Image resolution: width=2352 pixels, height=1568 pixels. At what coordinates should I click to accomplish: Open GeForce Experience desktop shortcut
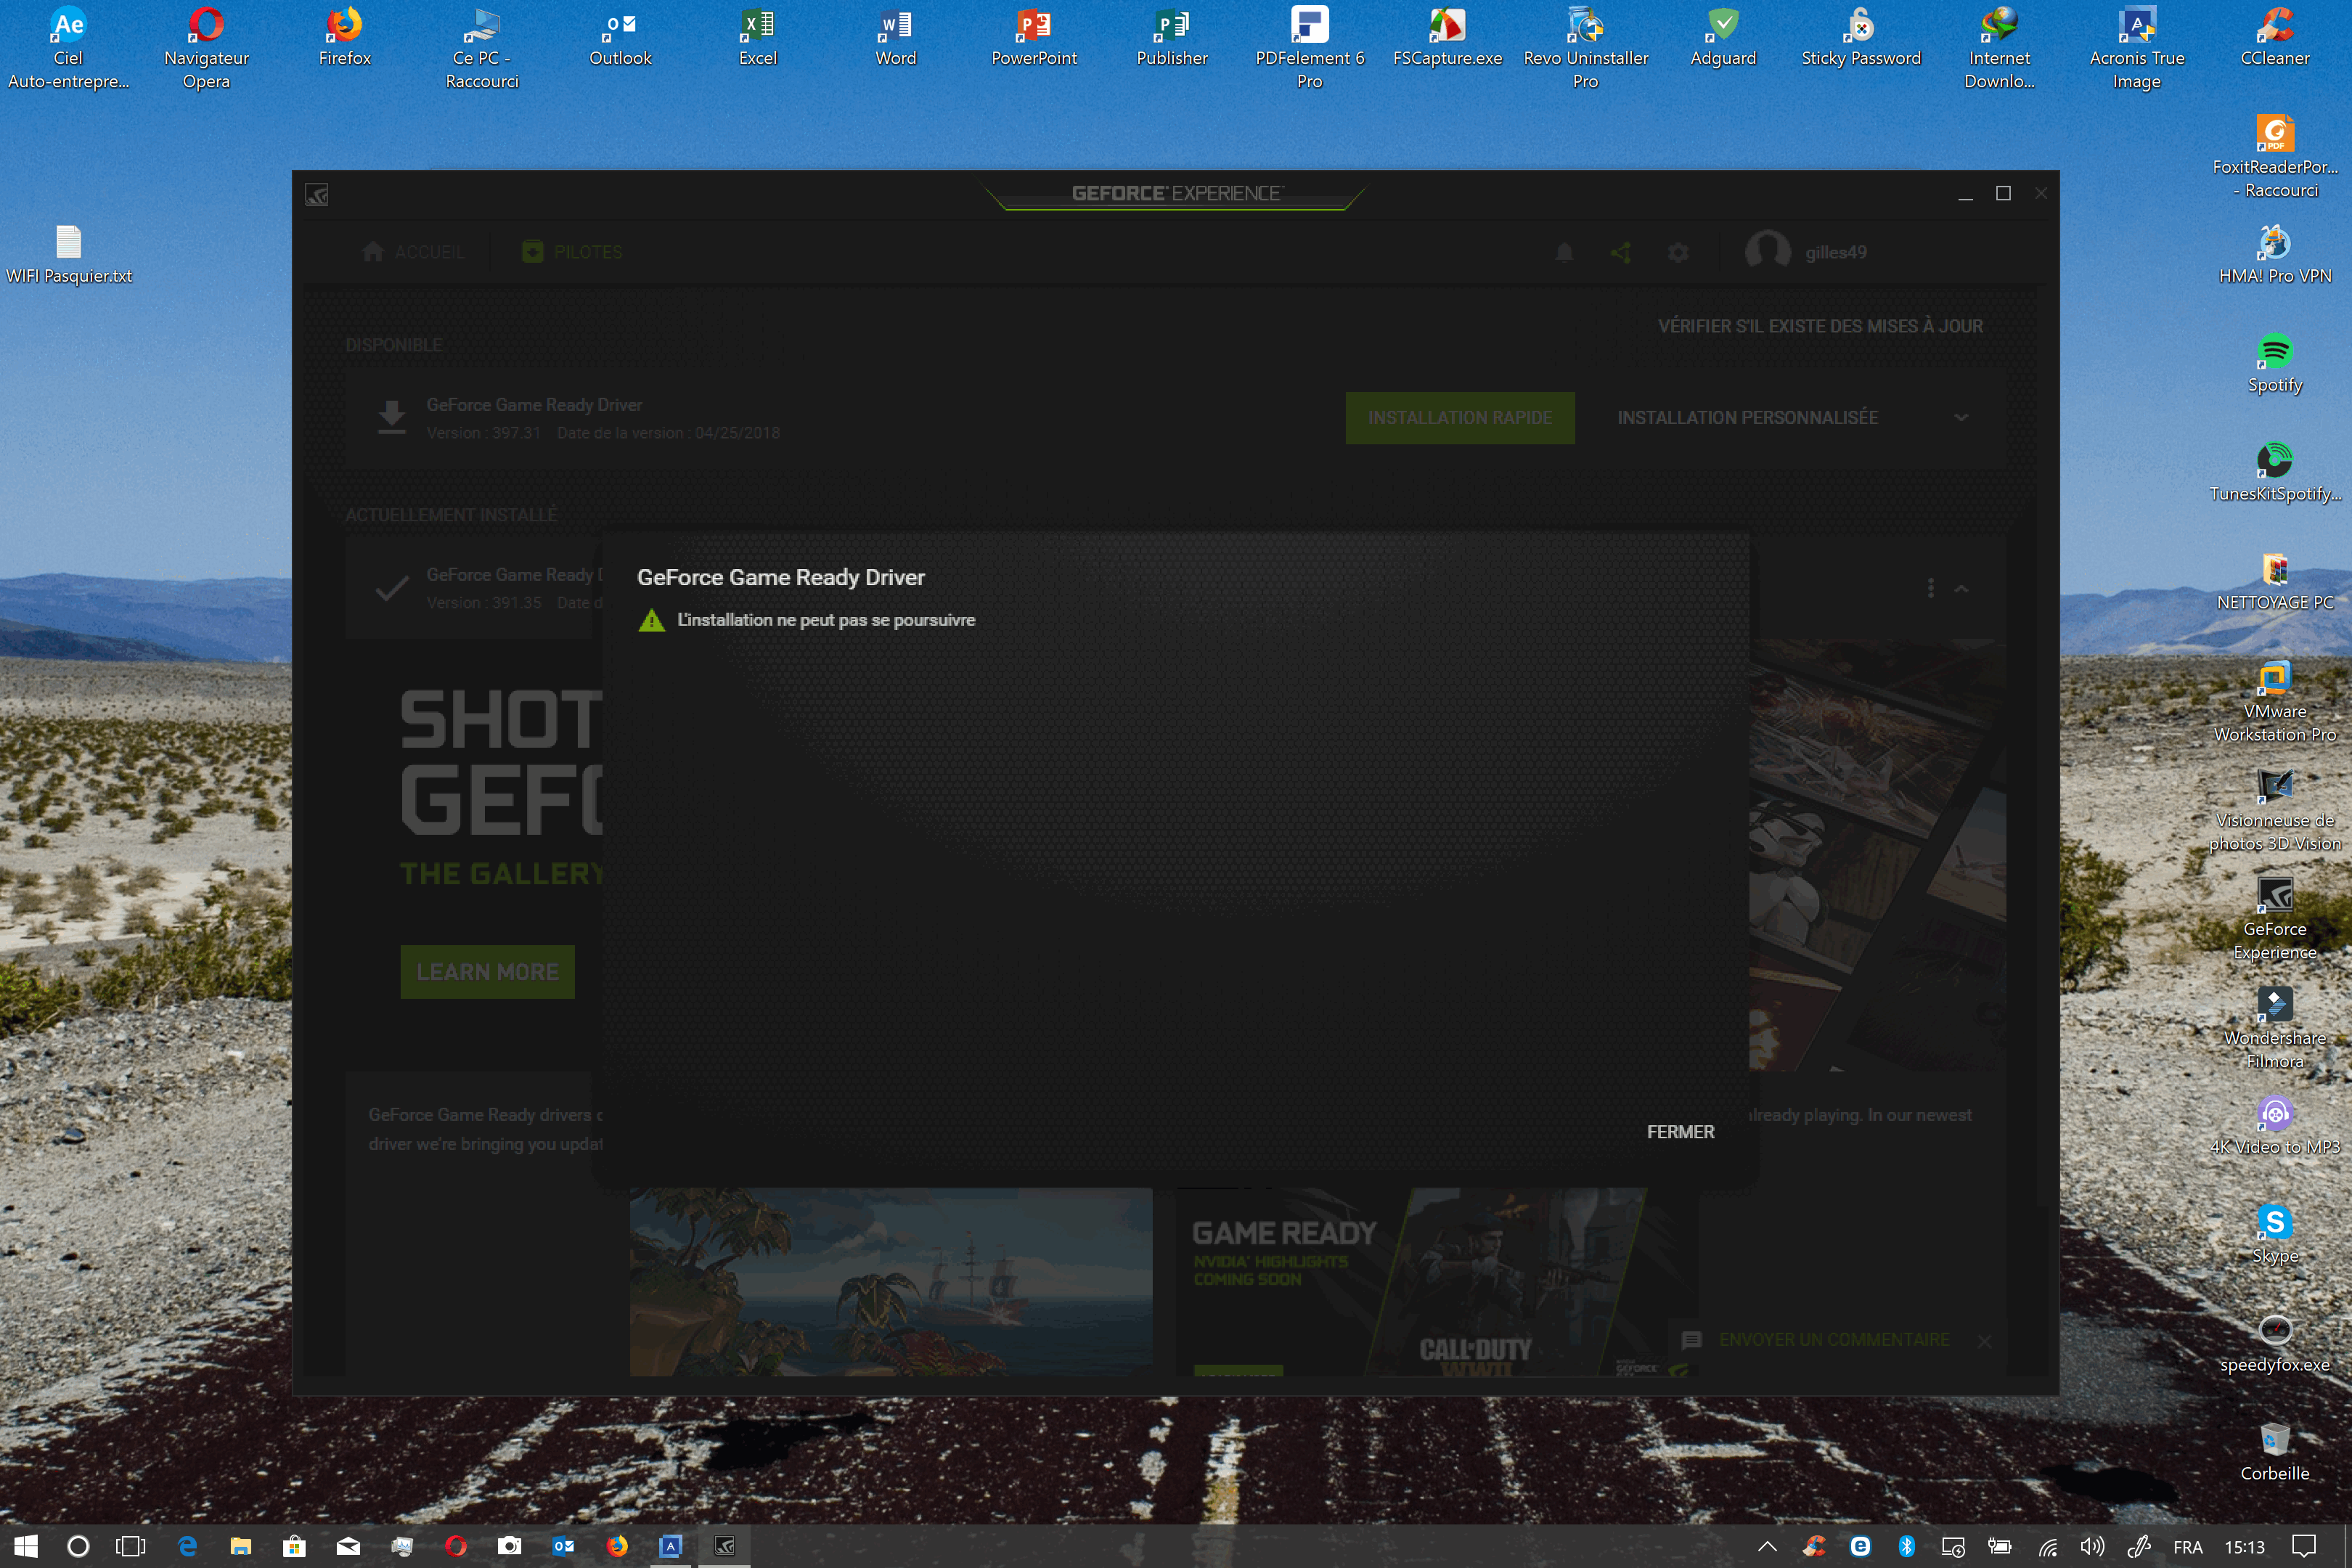tap(2274, 896)
